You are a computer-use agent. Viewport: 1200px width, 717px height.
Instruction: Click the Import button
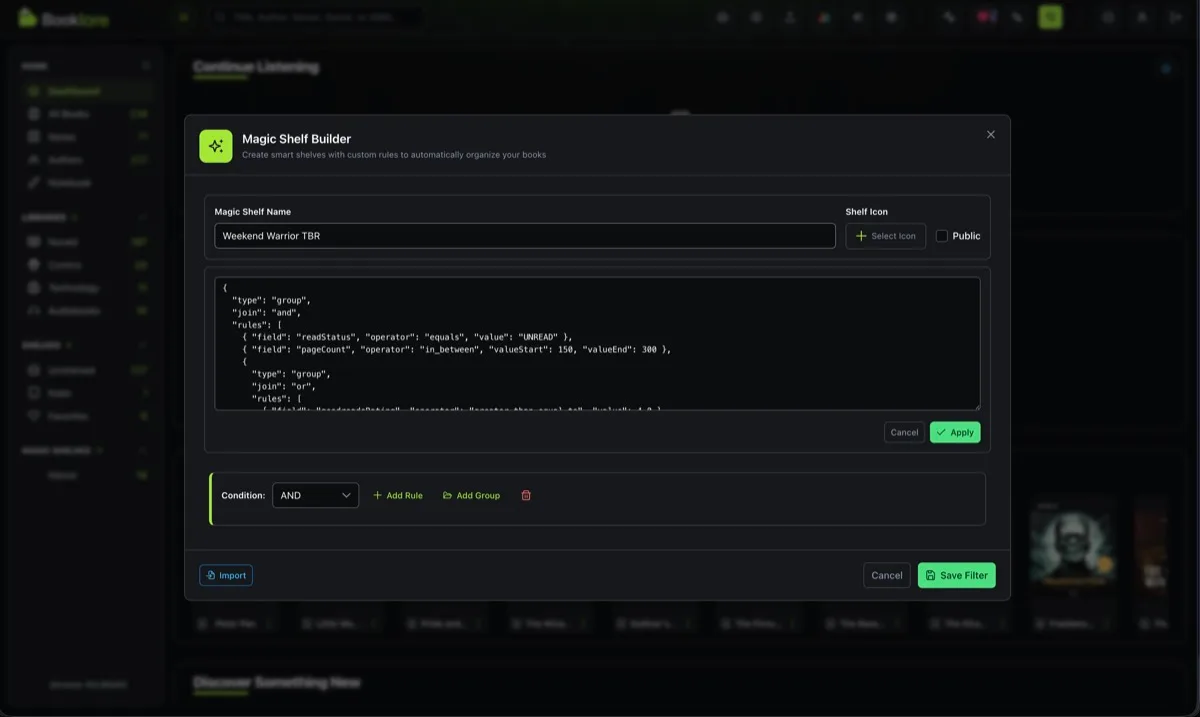pos(226,575)
